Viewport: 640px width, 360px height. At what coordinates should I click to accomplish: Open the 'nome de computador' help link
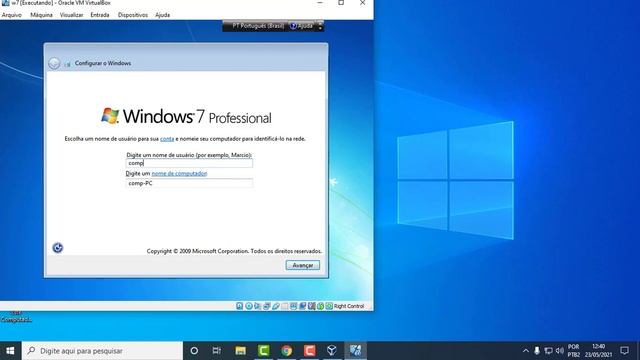click(179, 173)
